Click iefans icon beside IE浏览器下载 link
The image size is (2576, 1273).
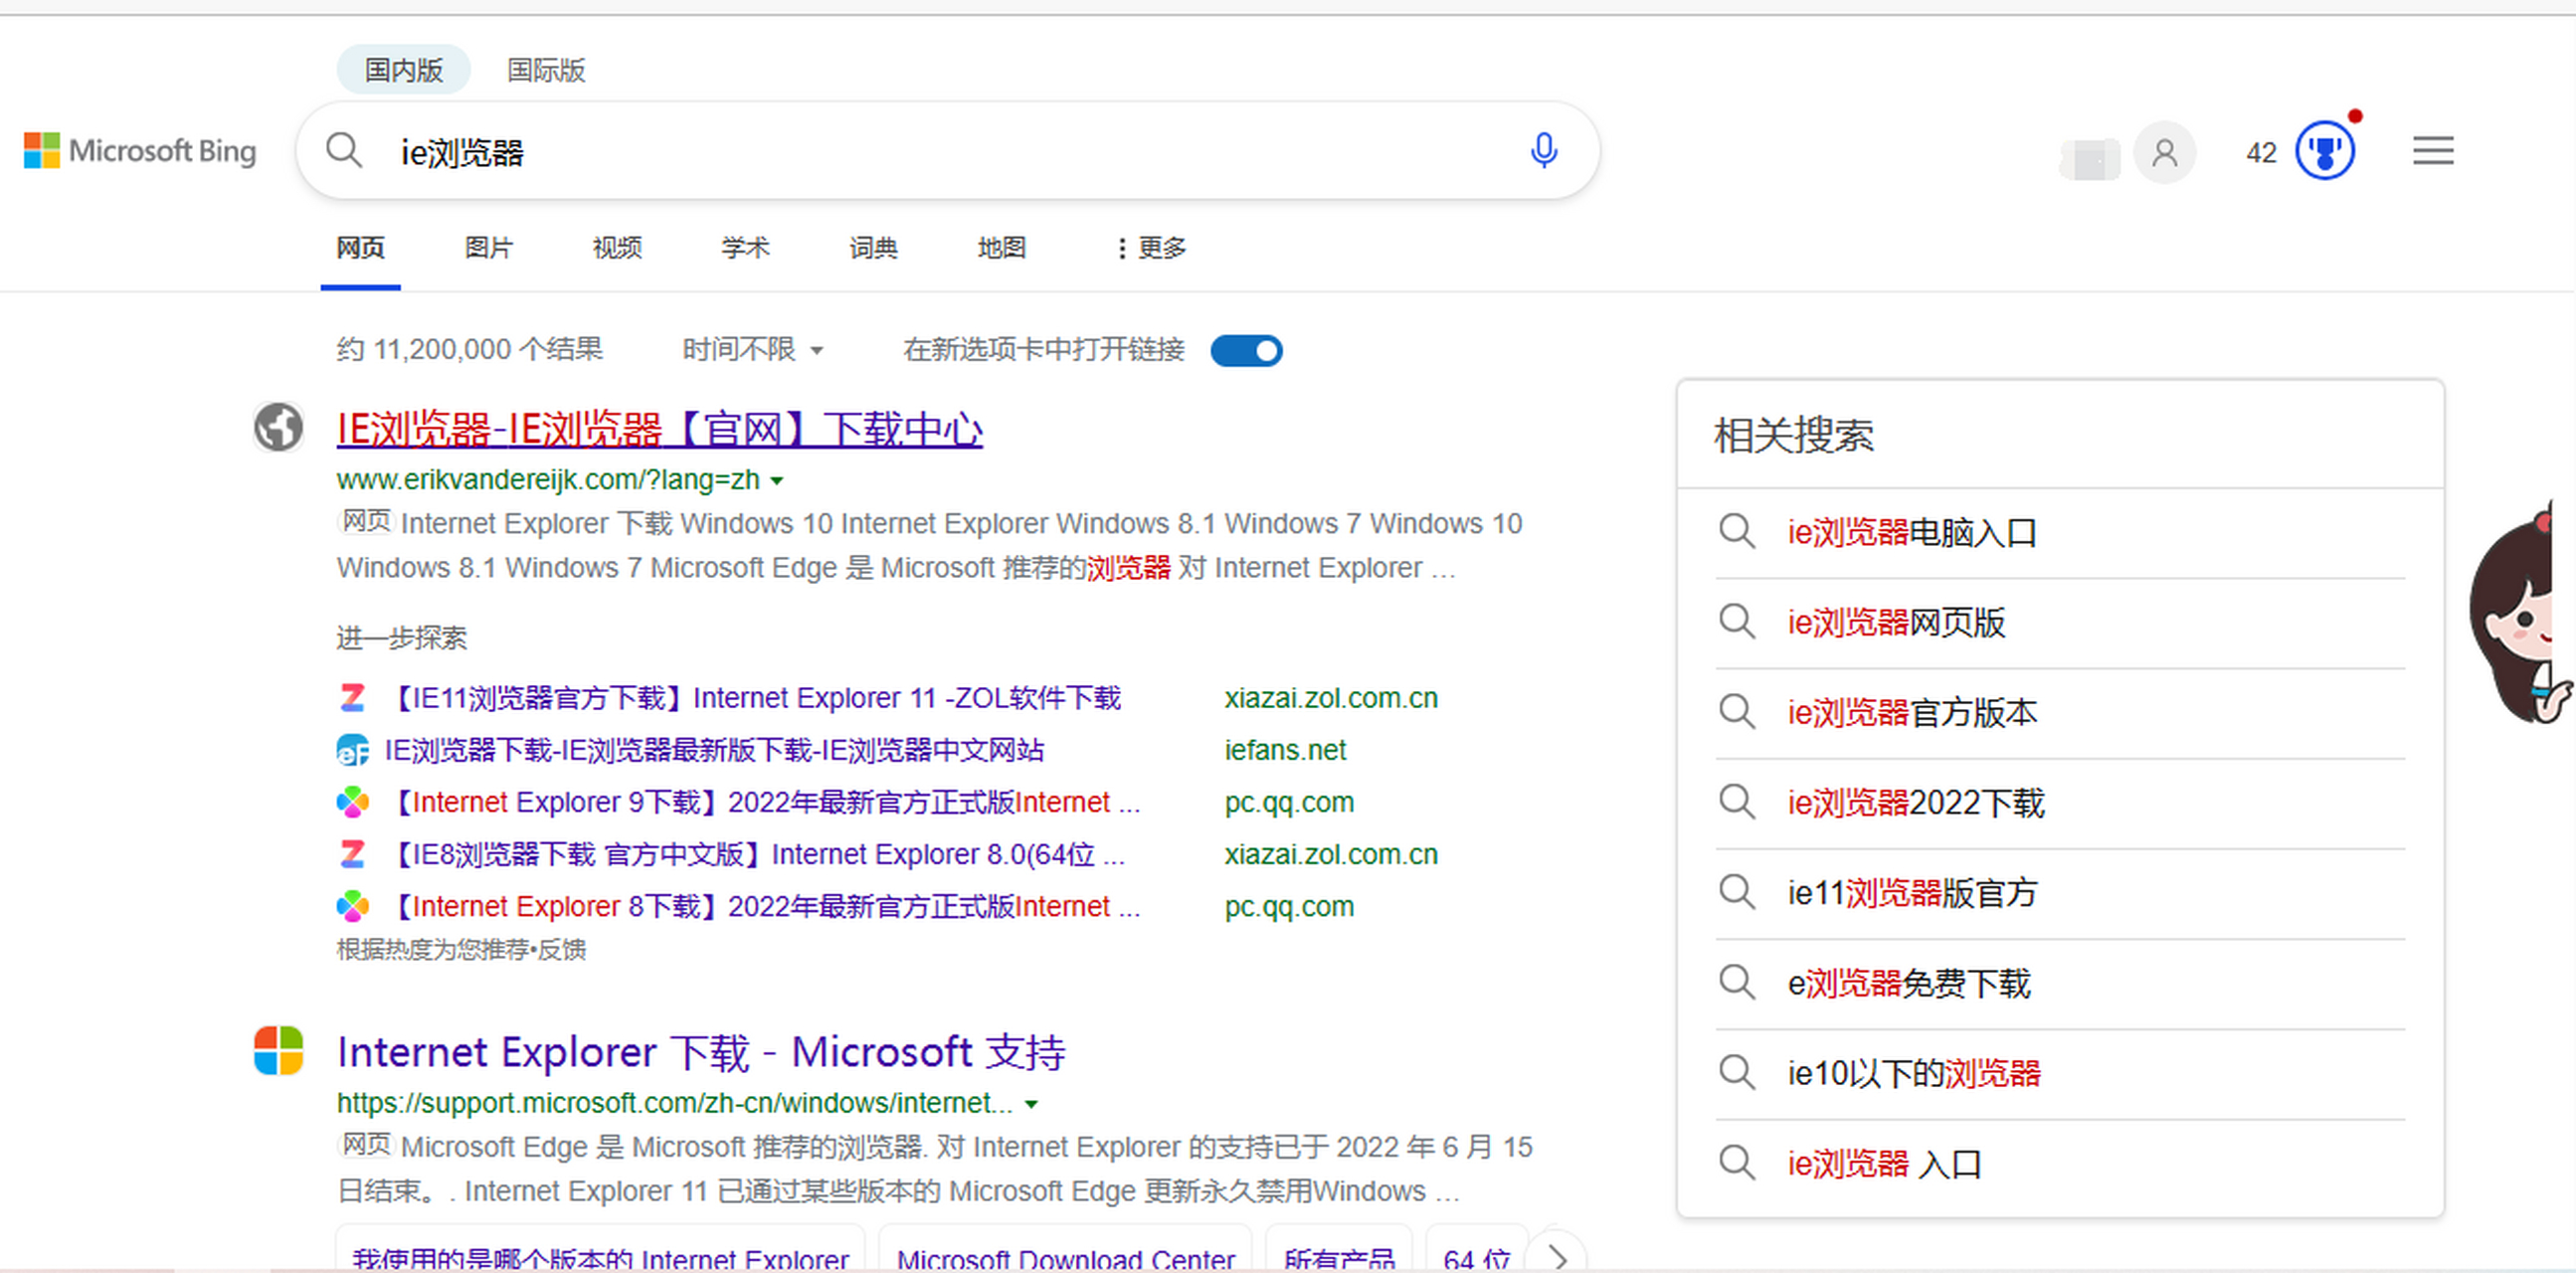(352, 750)
